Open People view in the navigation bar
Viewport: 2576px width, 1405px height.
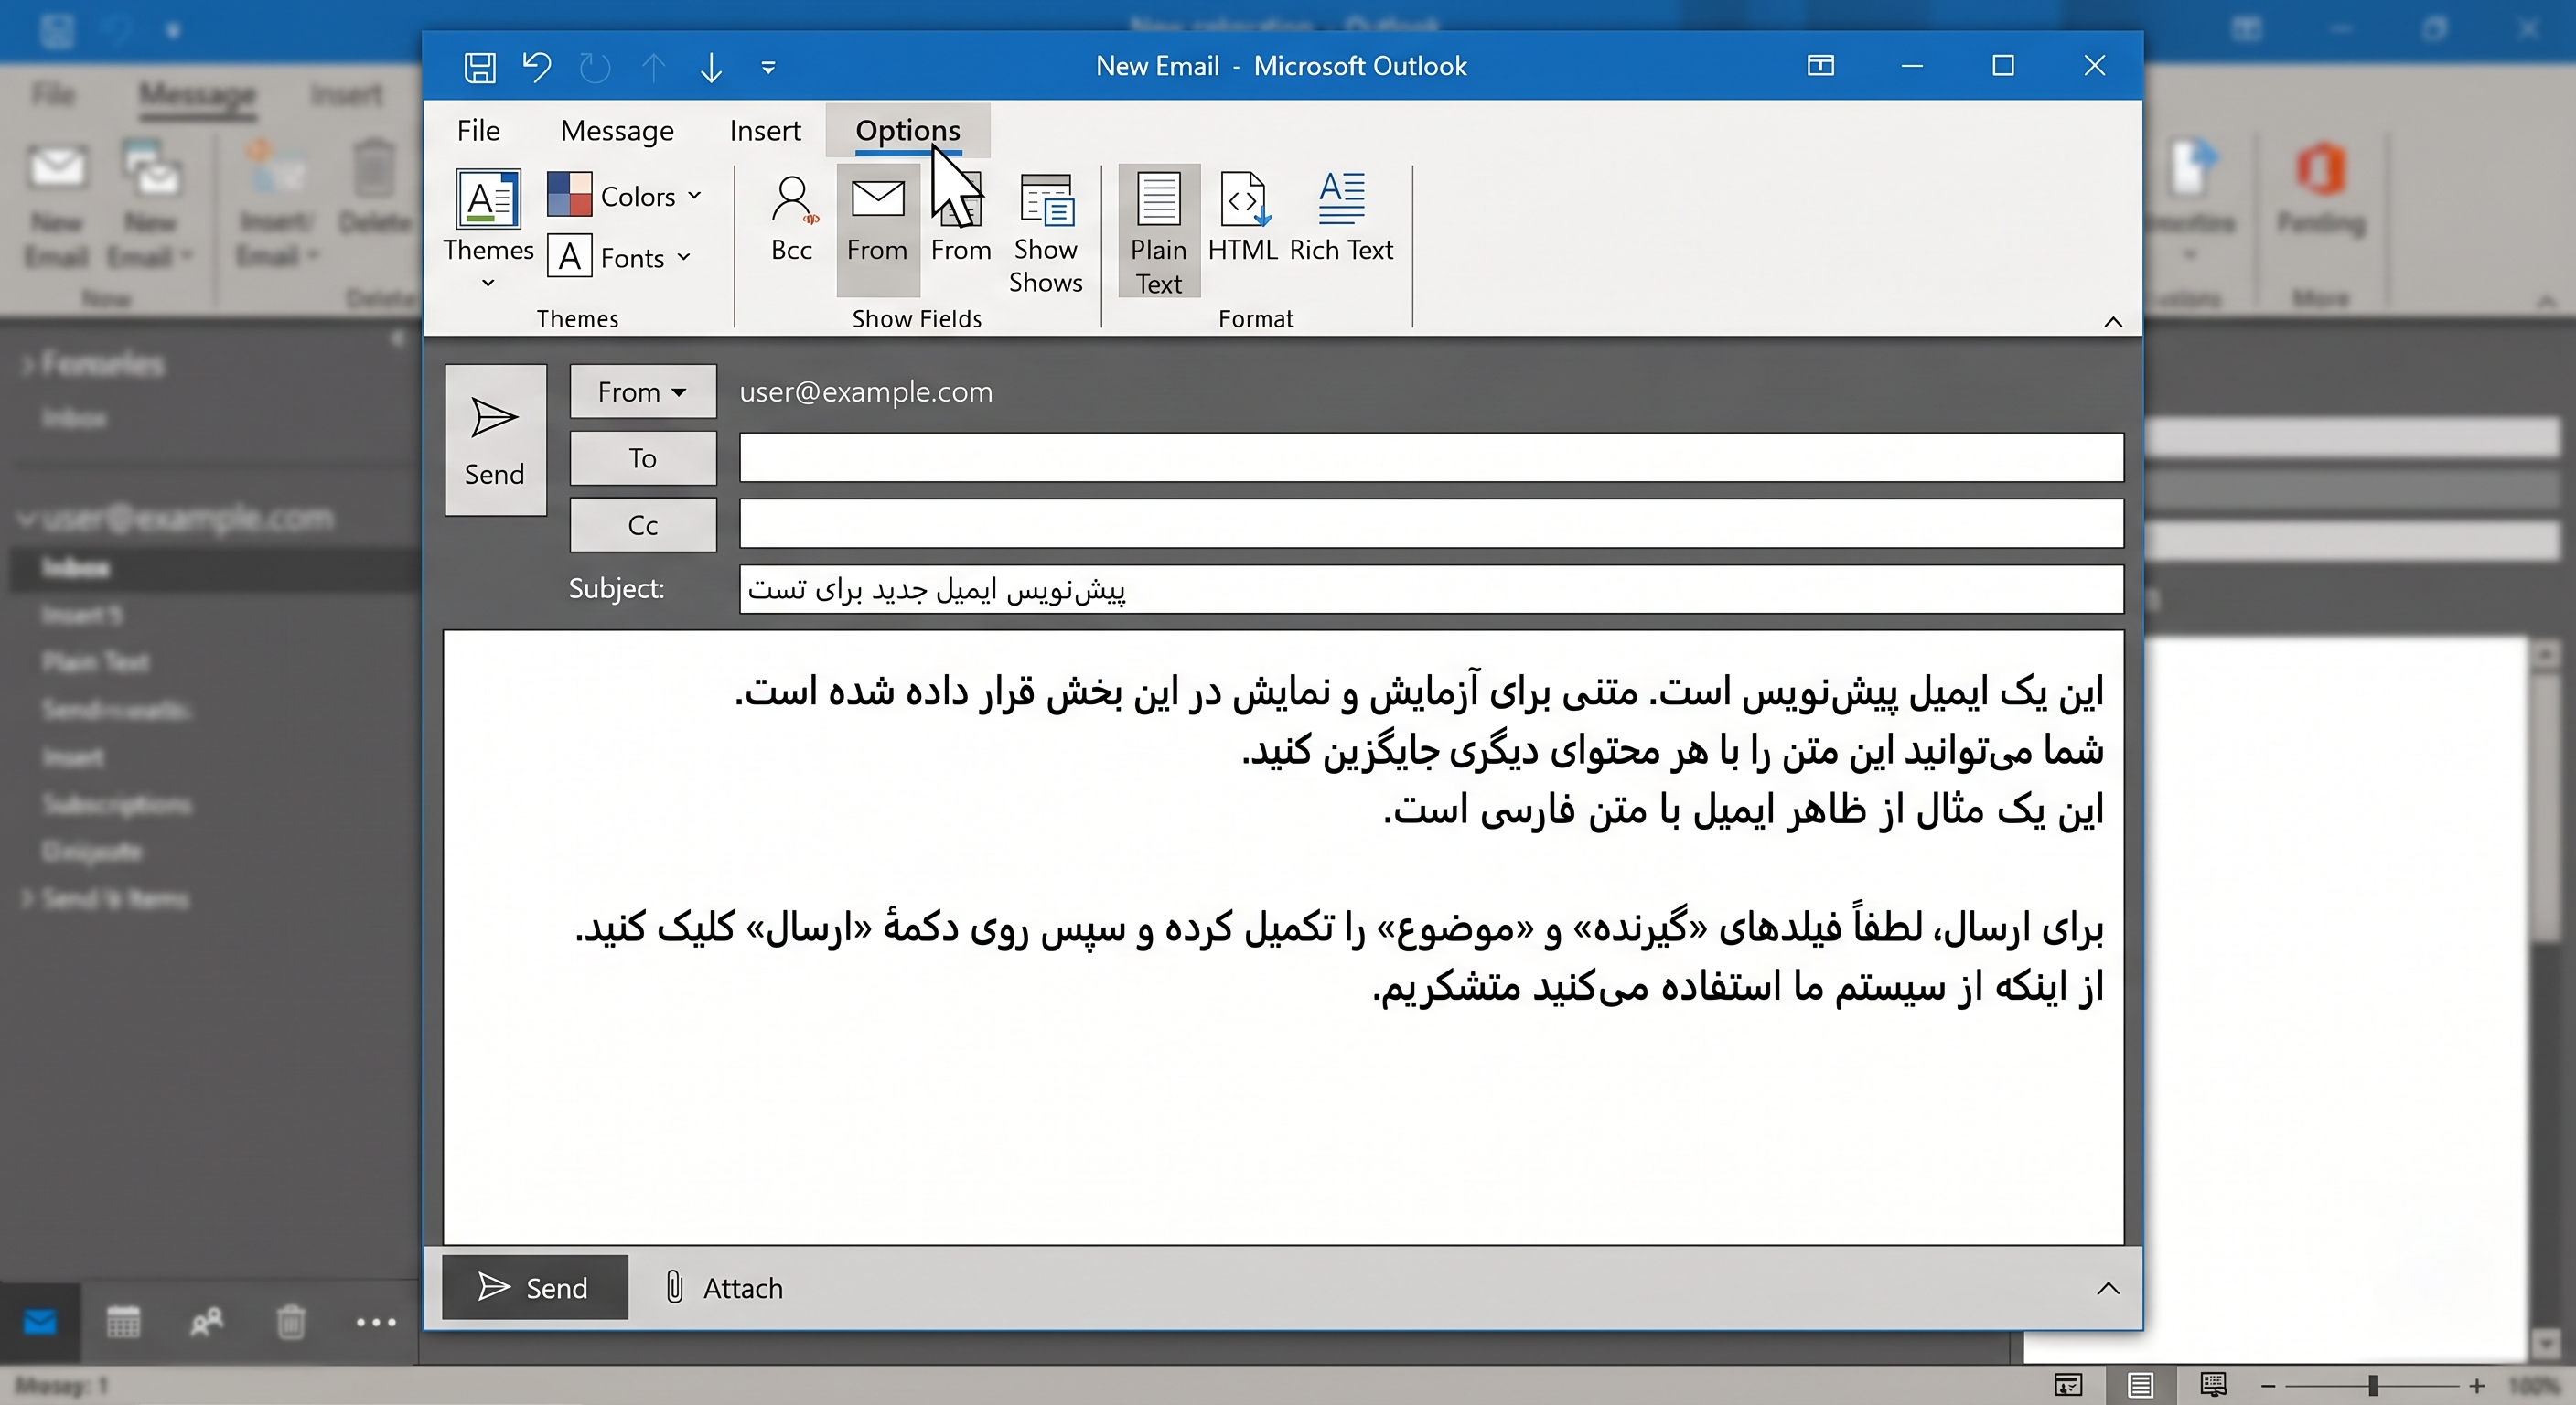point(207,1322)
